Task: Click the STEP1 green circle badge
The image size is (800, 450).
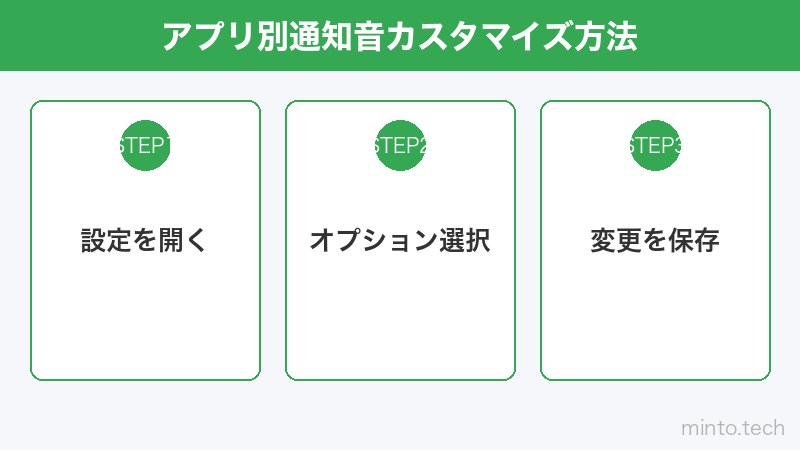Action: point(145,145)
